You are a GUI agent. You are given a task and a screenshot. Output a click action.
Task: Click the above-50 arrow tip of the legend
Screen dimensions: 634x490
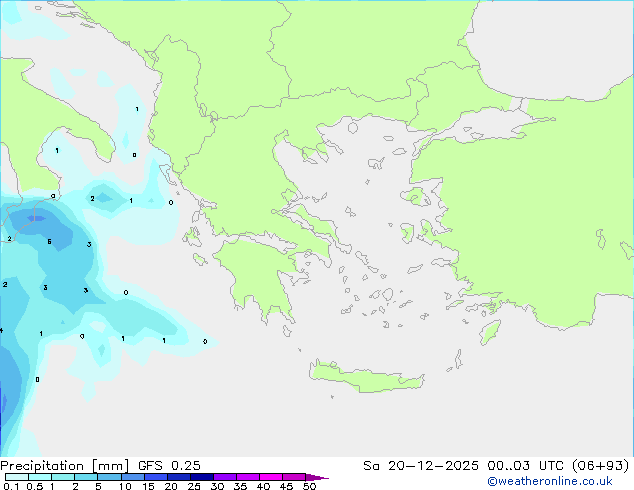317,477
